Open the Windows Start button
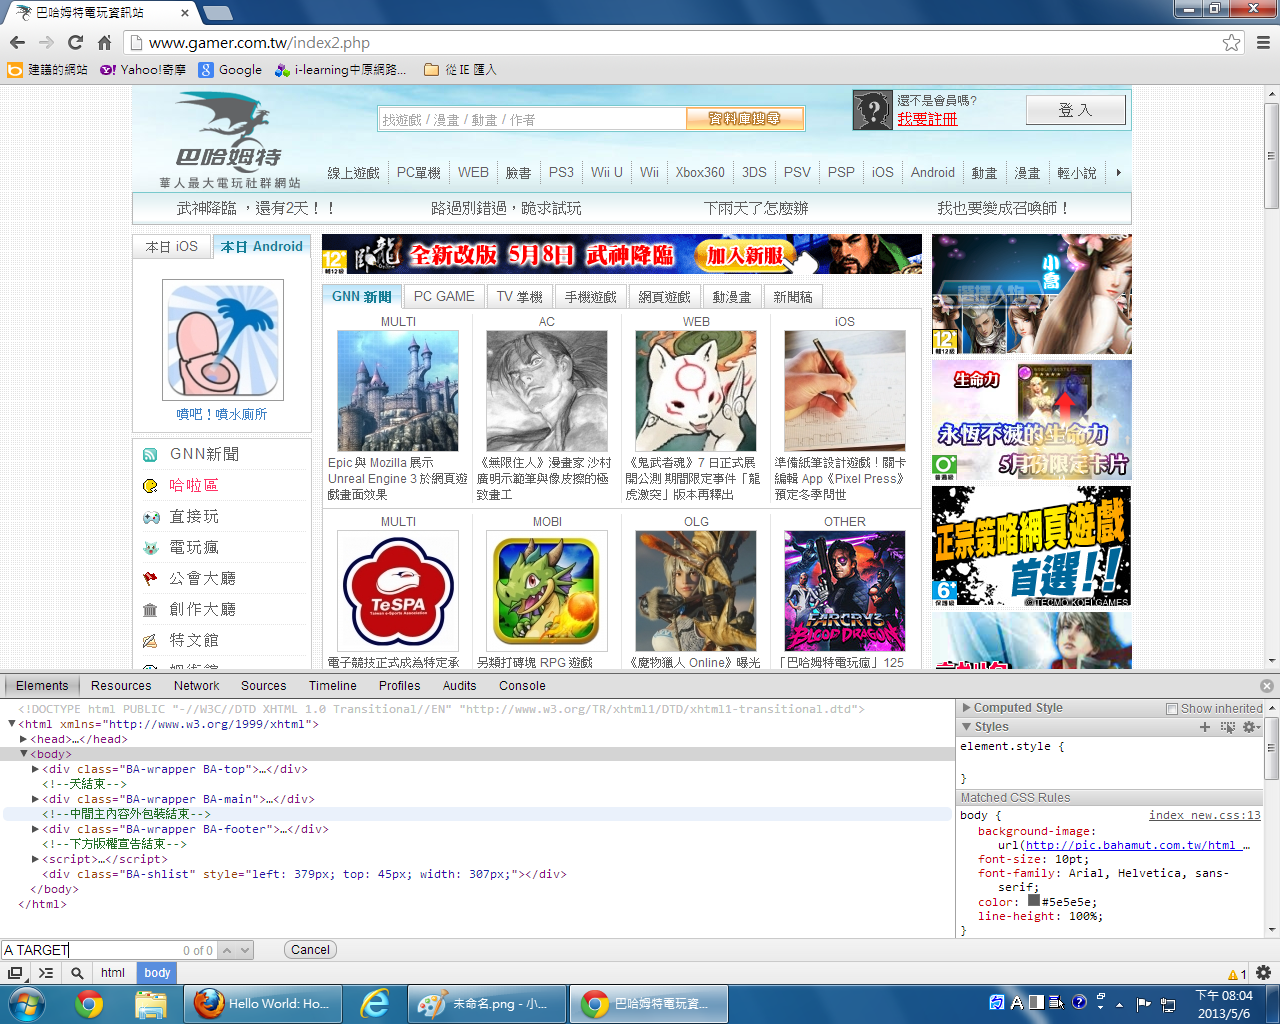 (x=27, y=1003)
